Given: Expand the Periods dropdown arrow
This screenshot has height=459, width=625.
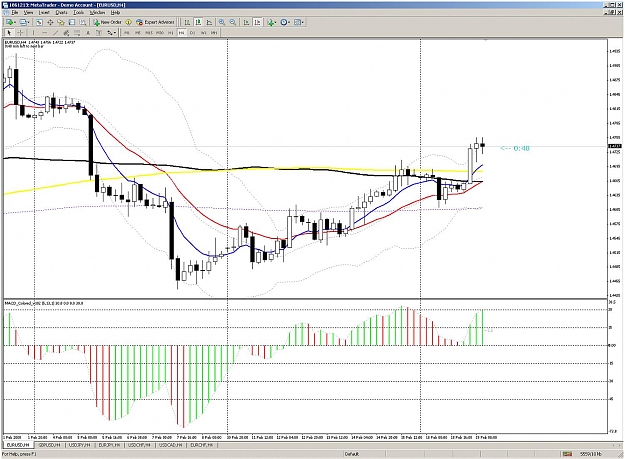Looking at the screenshot, I should (289, 23).
